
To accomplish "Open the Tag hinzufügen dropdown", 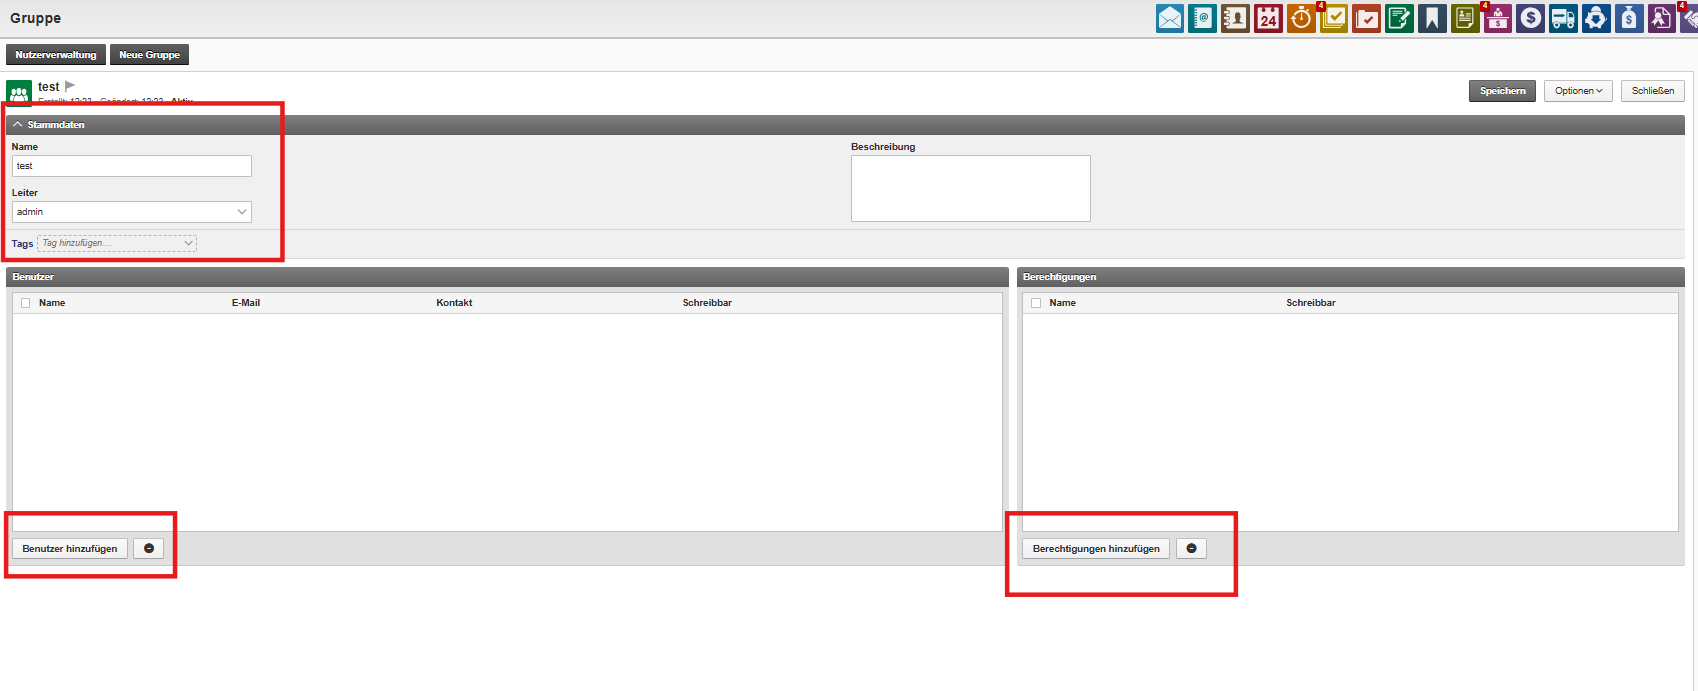I will (117, 243).
